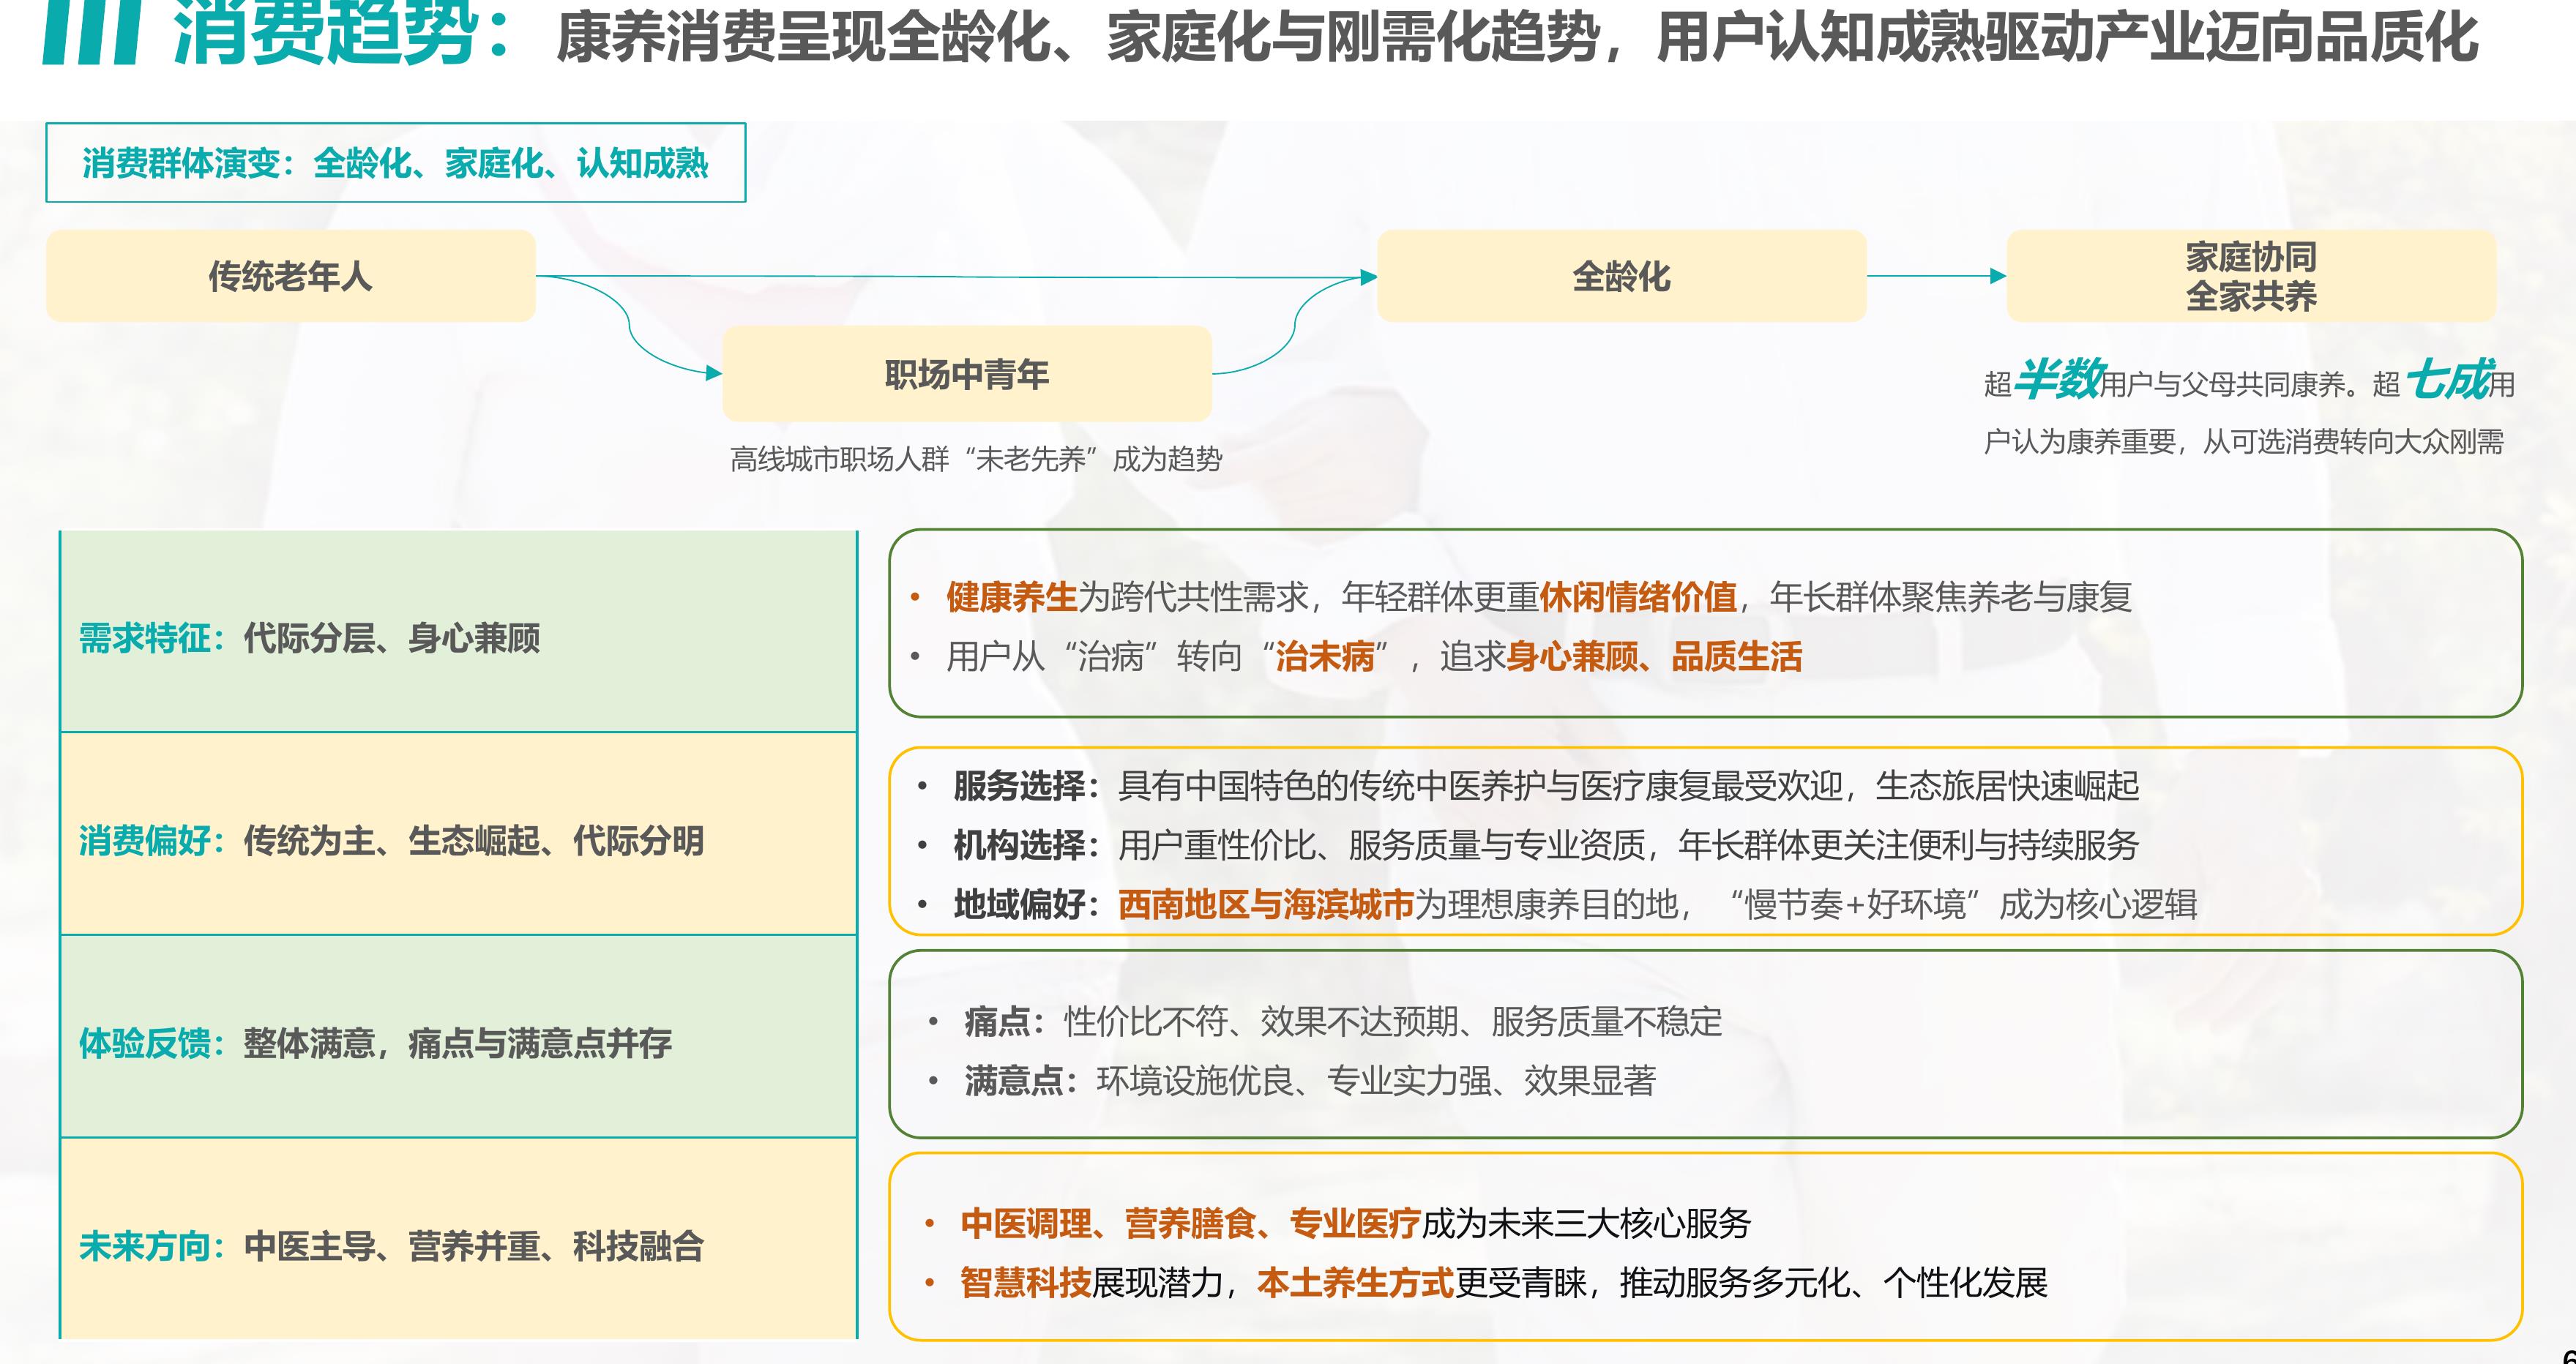Click the orange text 休闲情绪价值
This screenshot has width=2576, height=1364.
[x=1637, y=597]
